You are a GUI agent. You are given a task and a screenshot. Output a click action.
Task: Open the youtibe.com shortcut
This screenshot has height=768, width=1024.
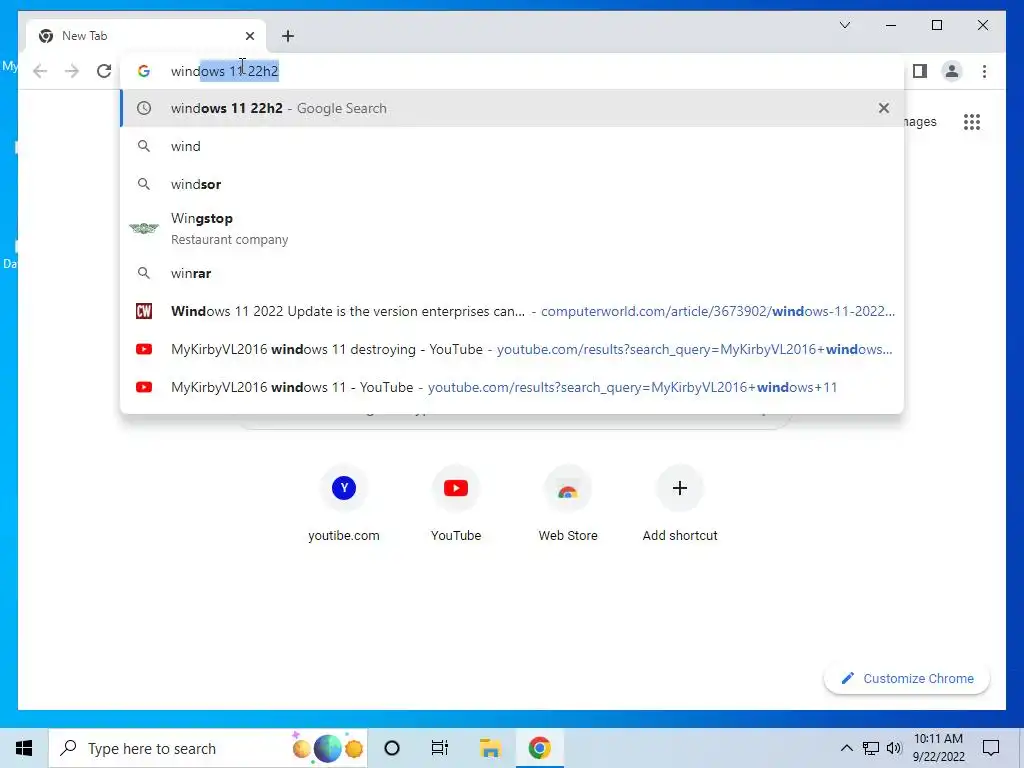tap(344, 504)
